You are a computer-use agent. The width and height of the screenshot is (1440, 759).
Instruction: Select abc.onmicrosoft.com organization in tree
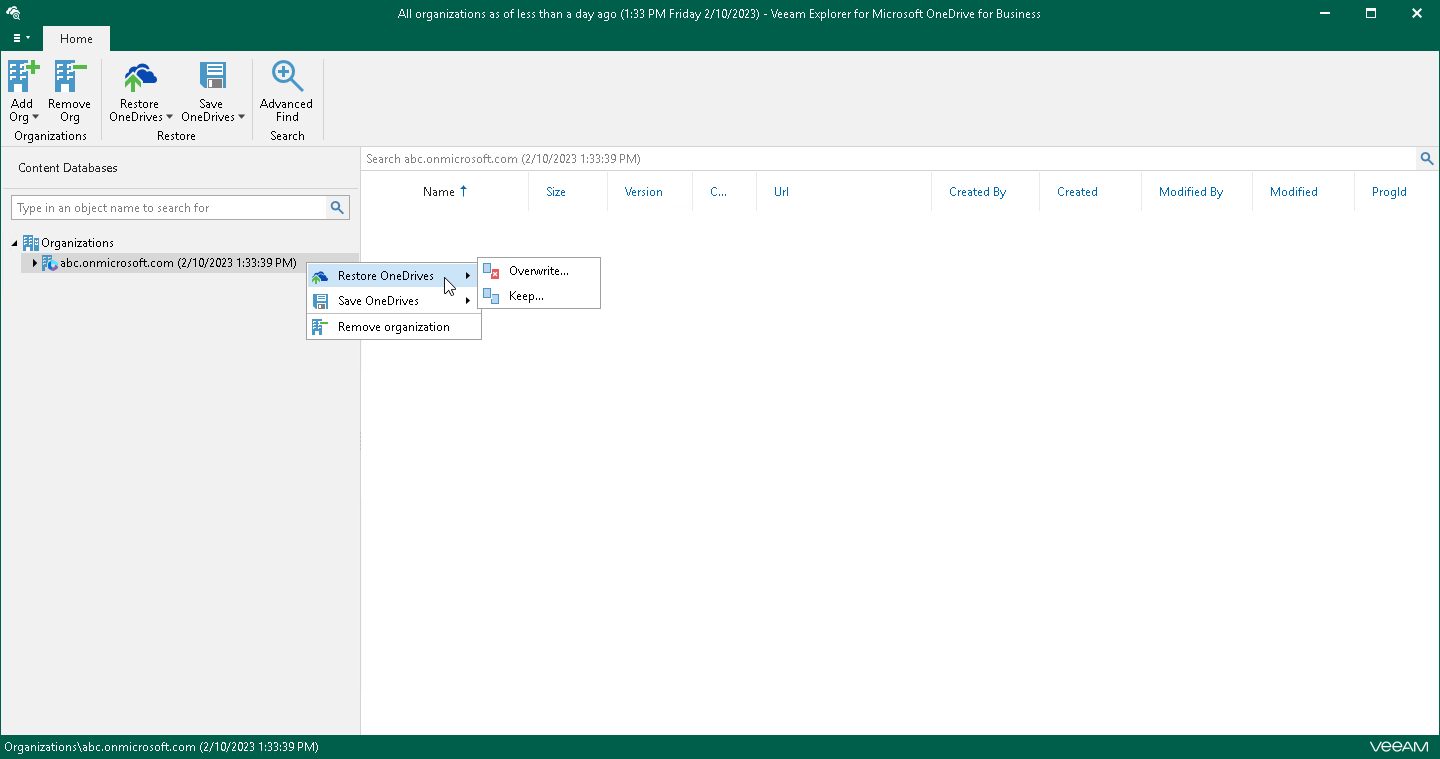pos(178,263)
